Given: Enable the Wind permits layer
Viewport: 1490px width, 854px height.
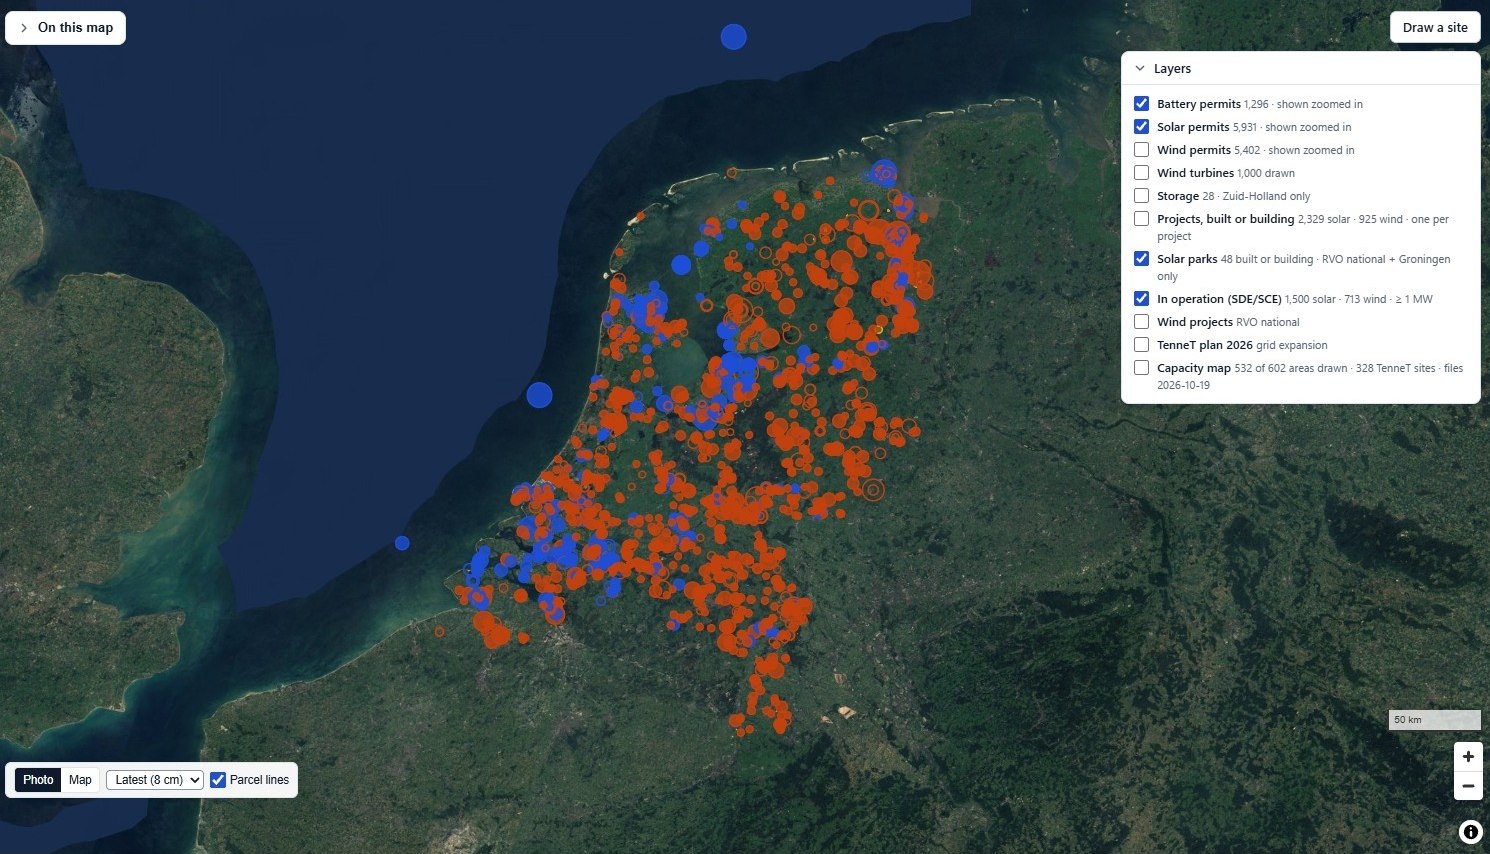Looking at the screenshot, I should (1141, 150).
